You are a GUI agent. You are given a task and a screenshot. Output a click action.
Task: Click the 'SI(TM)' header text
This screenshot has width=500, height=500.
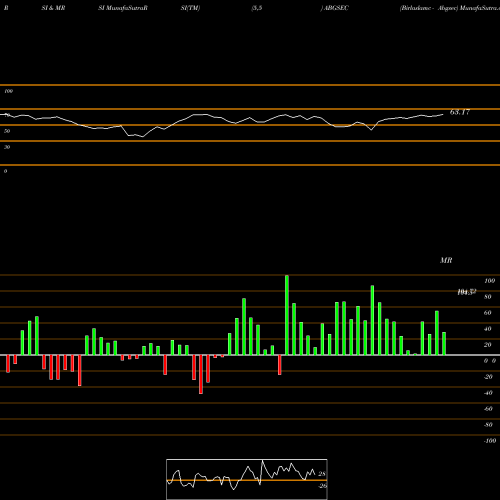[x=190, y=8]
